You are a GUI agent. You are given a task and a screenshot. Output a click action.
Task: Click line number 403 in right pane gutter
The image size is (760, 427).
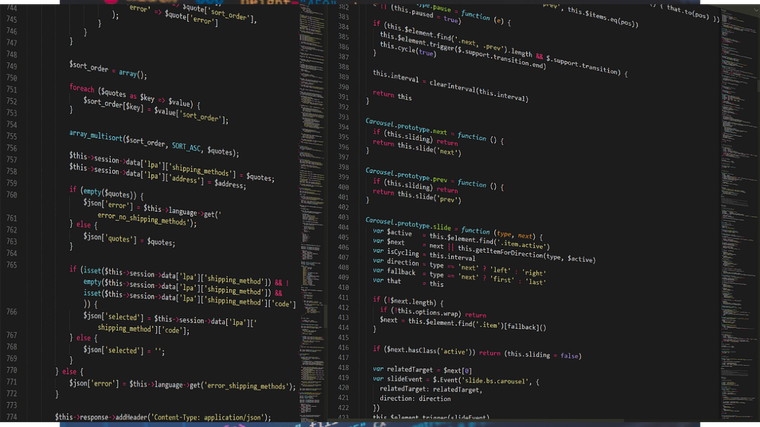tap(343, 217)
